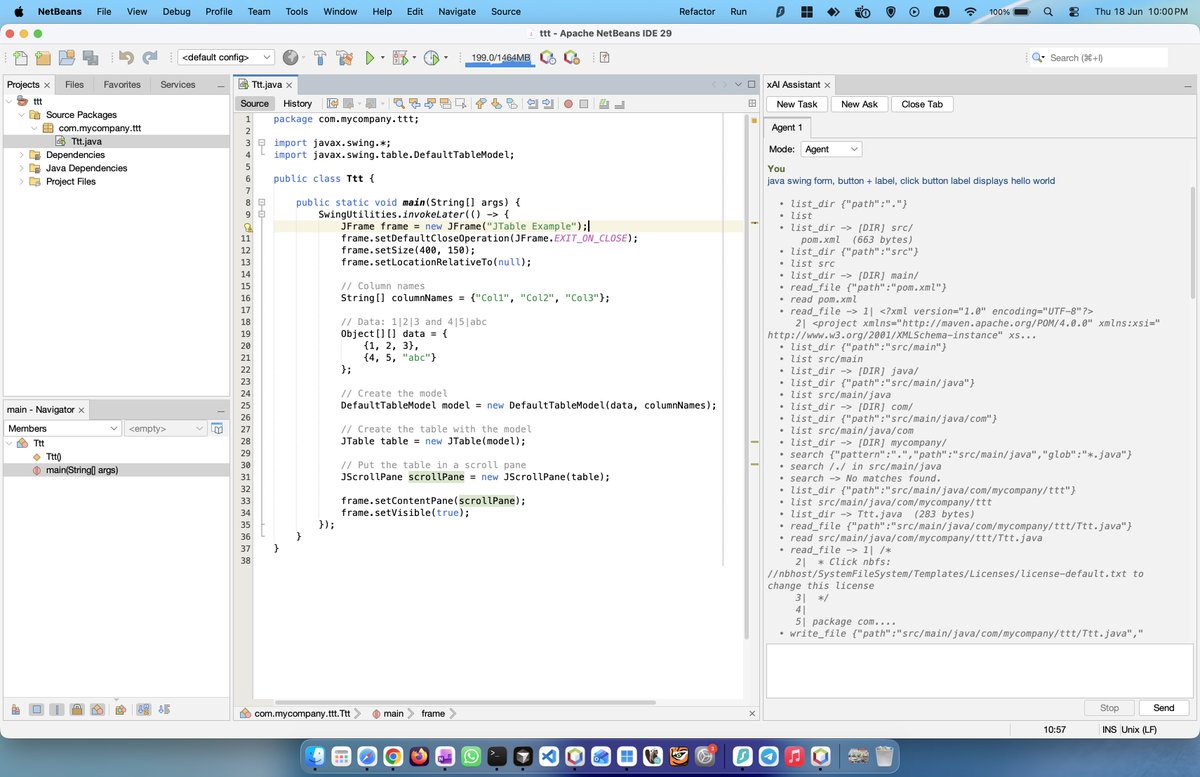Click the Shift Line Right editor icon
This screenshot has width=1200, height=777.
(x=548, y=103)
